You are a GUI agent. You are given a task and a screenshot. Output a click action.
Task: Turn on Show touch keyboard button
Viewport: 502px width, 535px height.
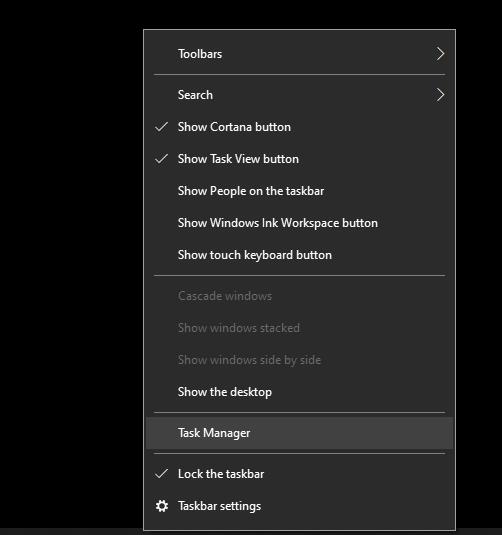pyautogui.click(x=299, y=255)
